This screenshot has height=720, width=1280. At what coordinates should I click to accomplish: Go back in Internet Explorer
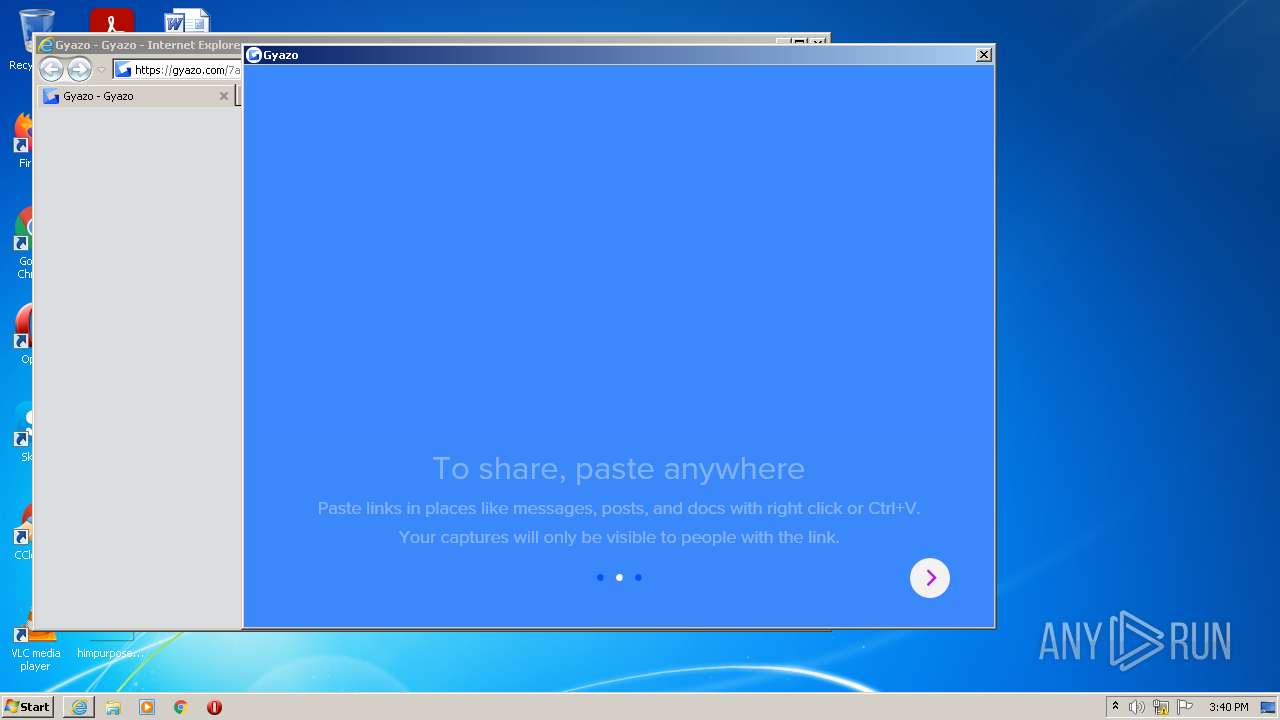click(x=51, y=69)
